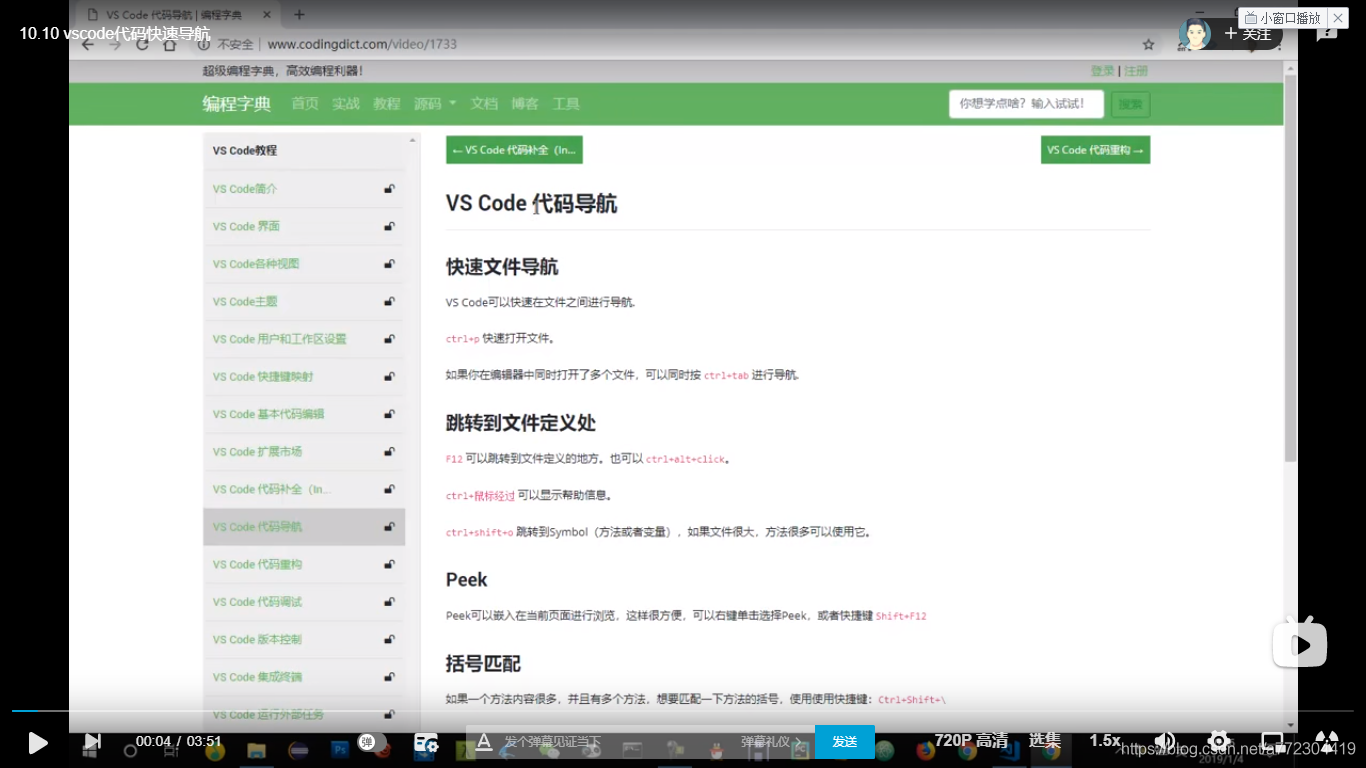This screenshot has height=768, width=1366.
Task: Send the danmaku with the 发送 button
Action: tap(845, 741)
